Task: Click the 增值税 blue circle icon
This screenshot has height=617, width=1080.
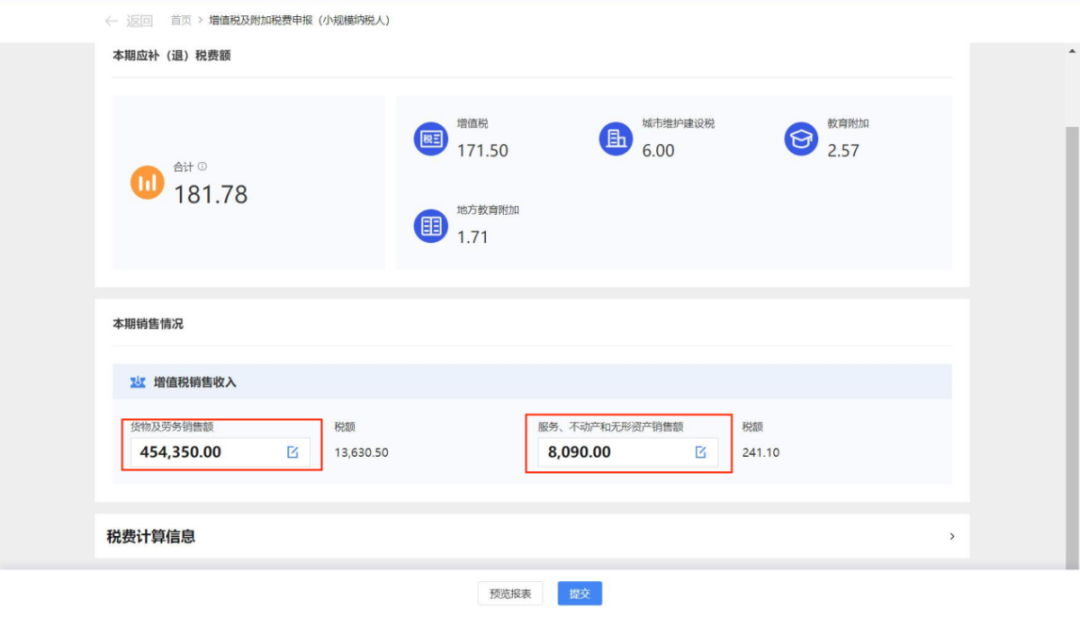Action: tap(431, 139)
